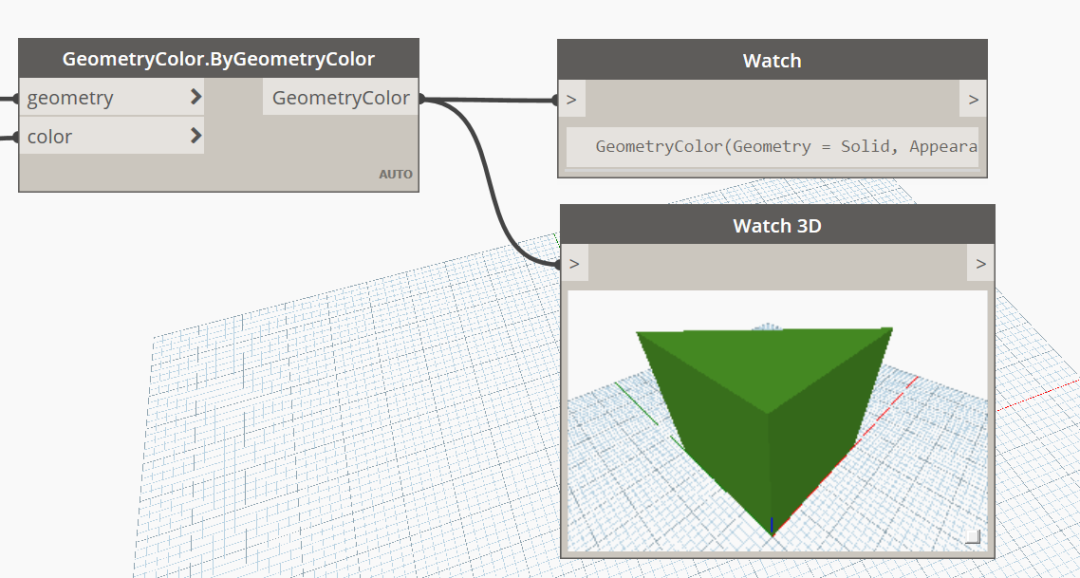The image size is (1080, 578).
Task: Open the AUTO lacing indicator
Action: click(x=395, y=174)
